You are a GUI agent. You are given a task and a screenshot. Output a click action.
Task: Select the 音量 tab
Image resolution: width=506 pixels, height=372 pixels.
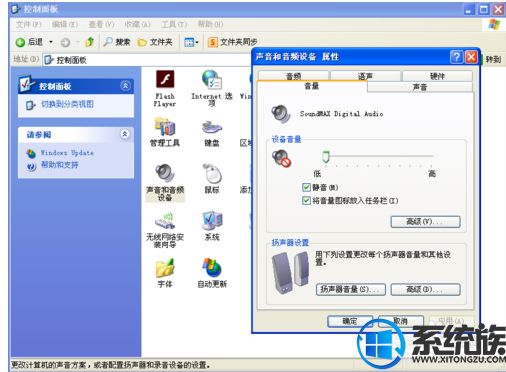click(312, 86)
